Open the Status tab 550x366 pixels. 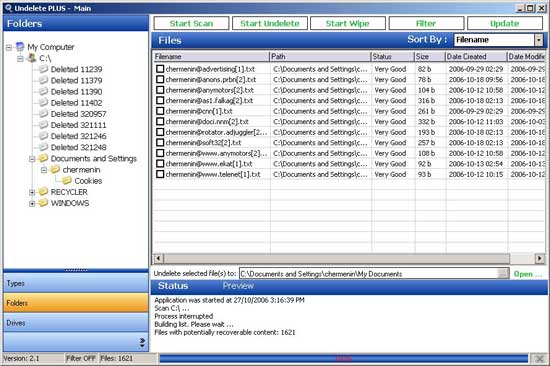(173, 286)
